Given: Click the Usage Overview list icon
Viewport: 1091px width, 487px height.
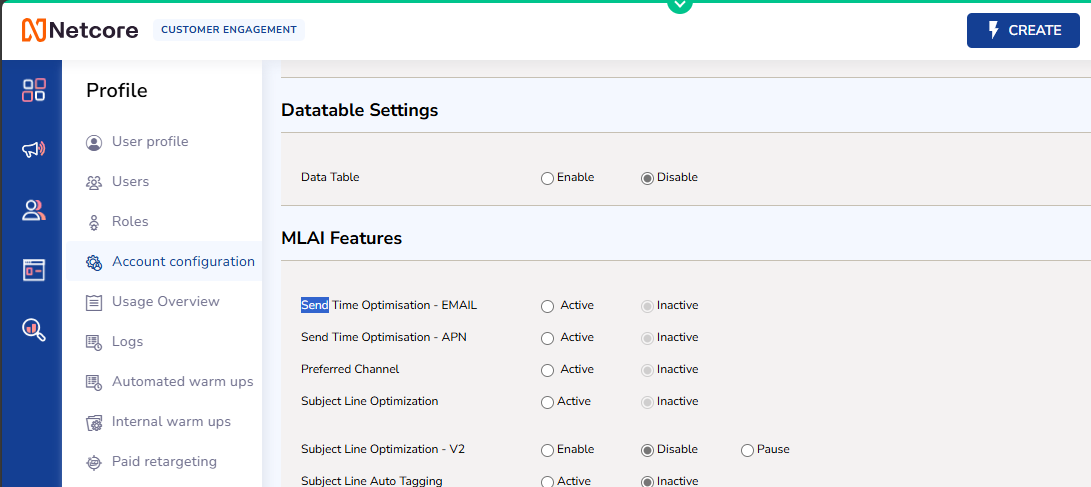Looking at the screenshot, I should (x=94, y=302).
